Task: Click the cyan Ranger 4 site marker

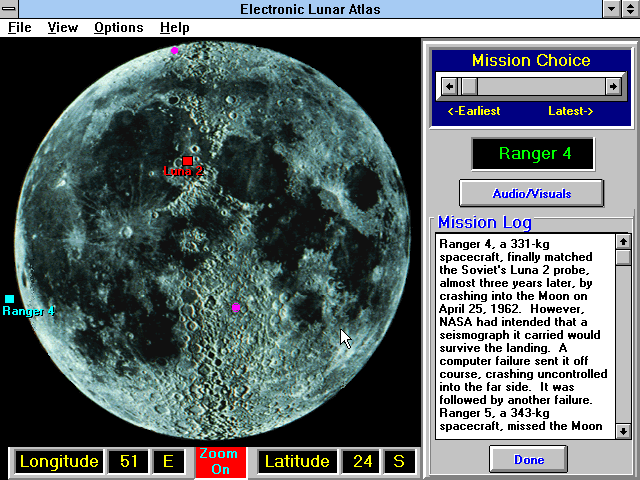Action: coord(9,298)
